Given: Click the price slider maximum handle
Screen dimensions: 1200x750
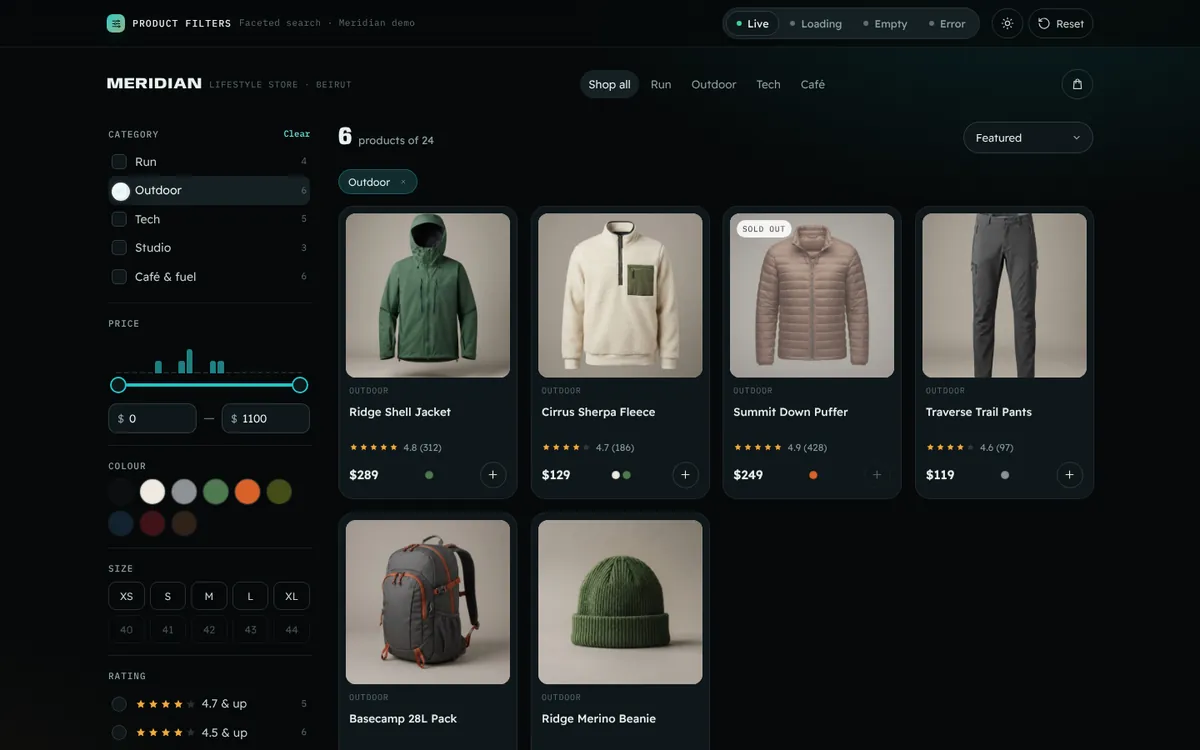Looking at the screenshot, I should [x=300, y=385].
